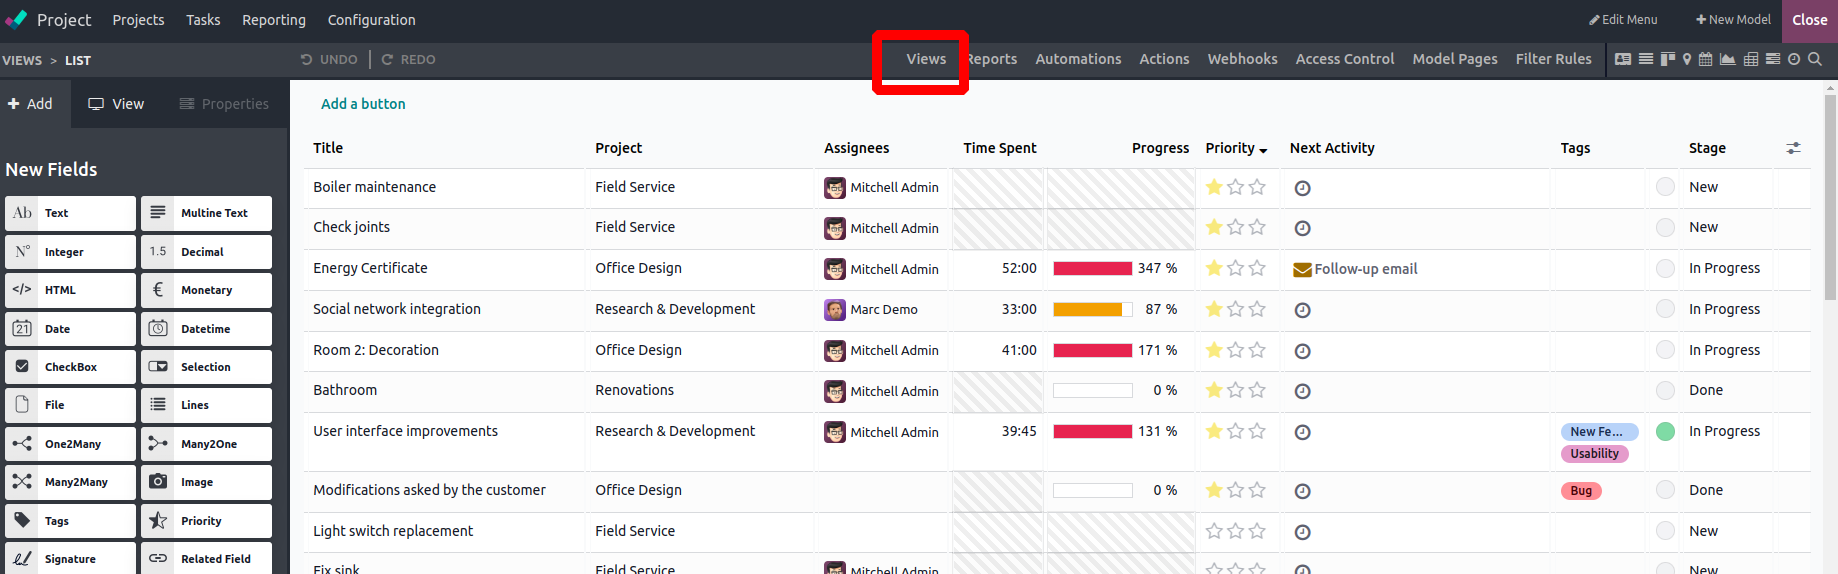Open the Calendar view icon
Viewport: 1838px width, 574px height.
pos(1706,59)
